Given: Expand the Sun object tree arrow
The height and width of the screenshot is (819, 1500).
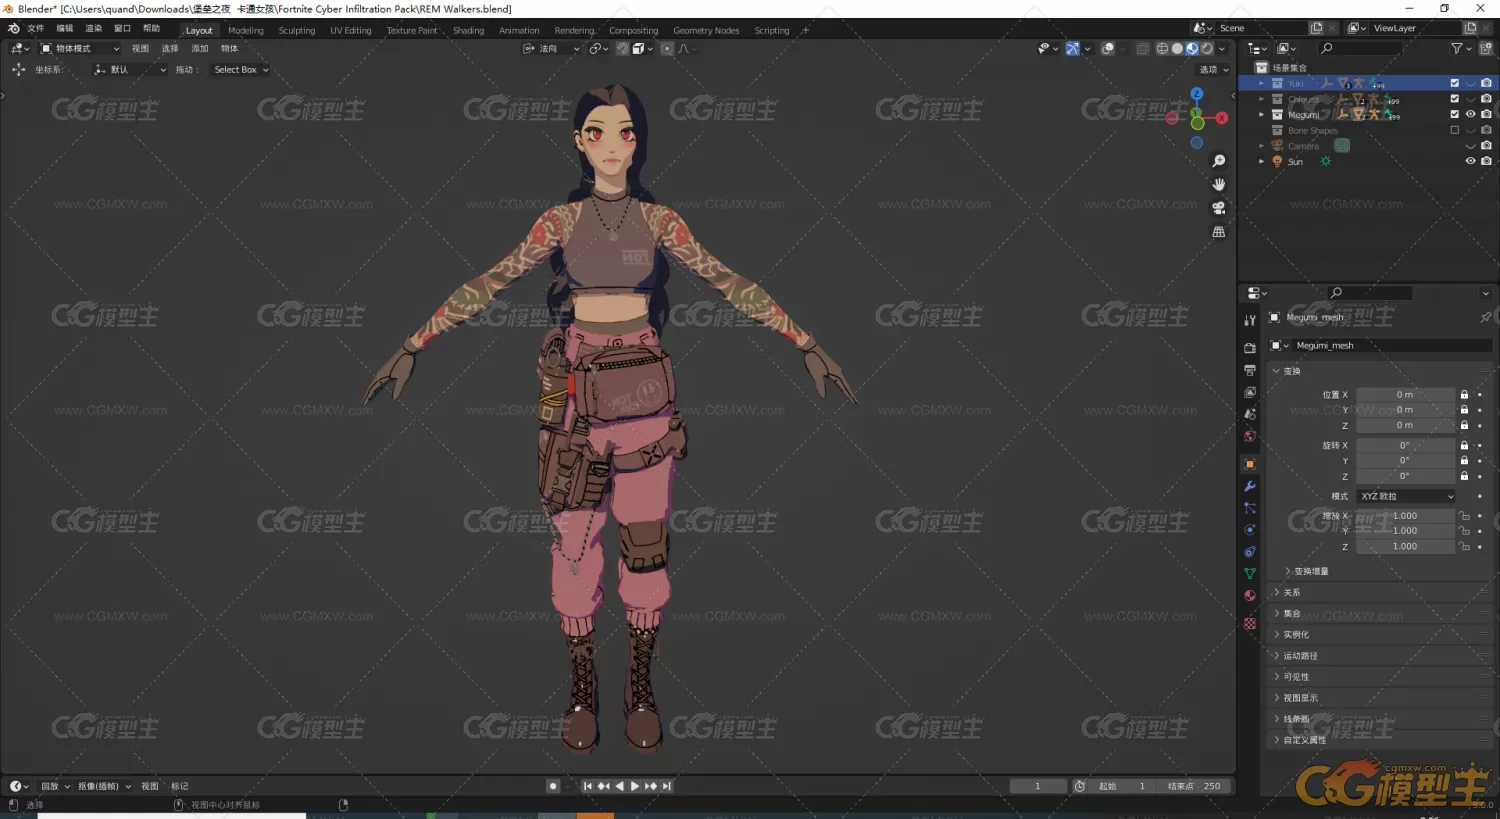Looking at the screenshot, I should click(x=1262, y=161).
